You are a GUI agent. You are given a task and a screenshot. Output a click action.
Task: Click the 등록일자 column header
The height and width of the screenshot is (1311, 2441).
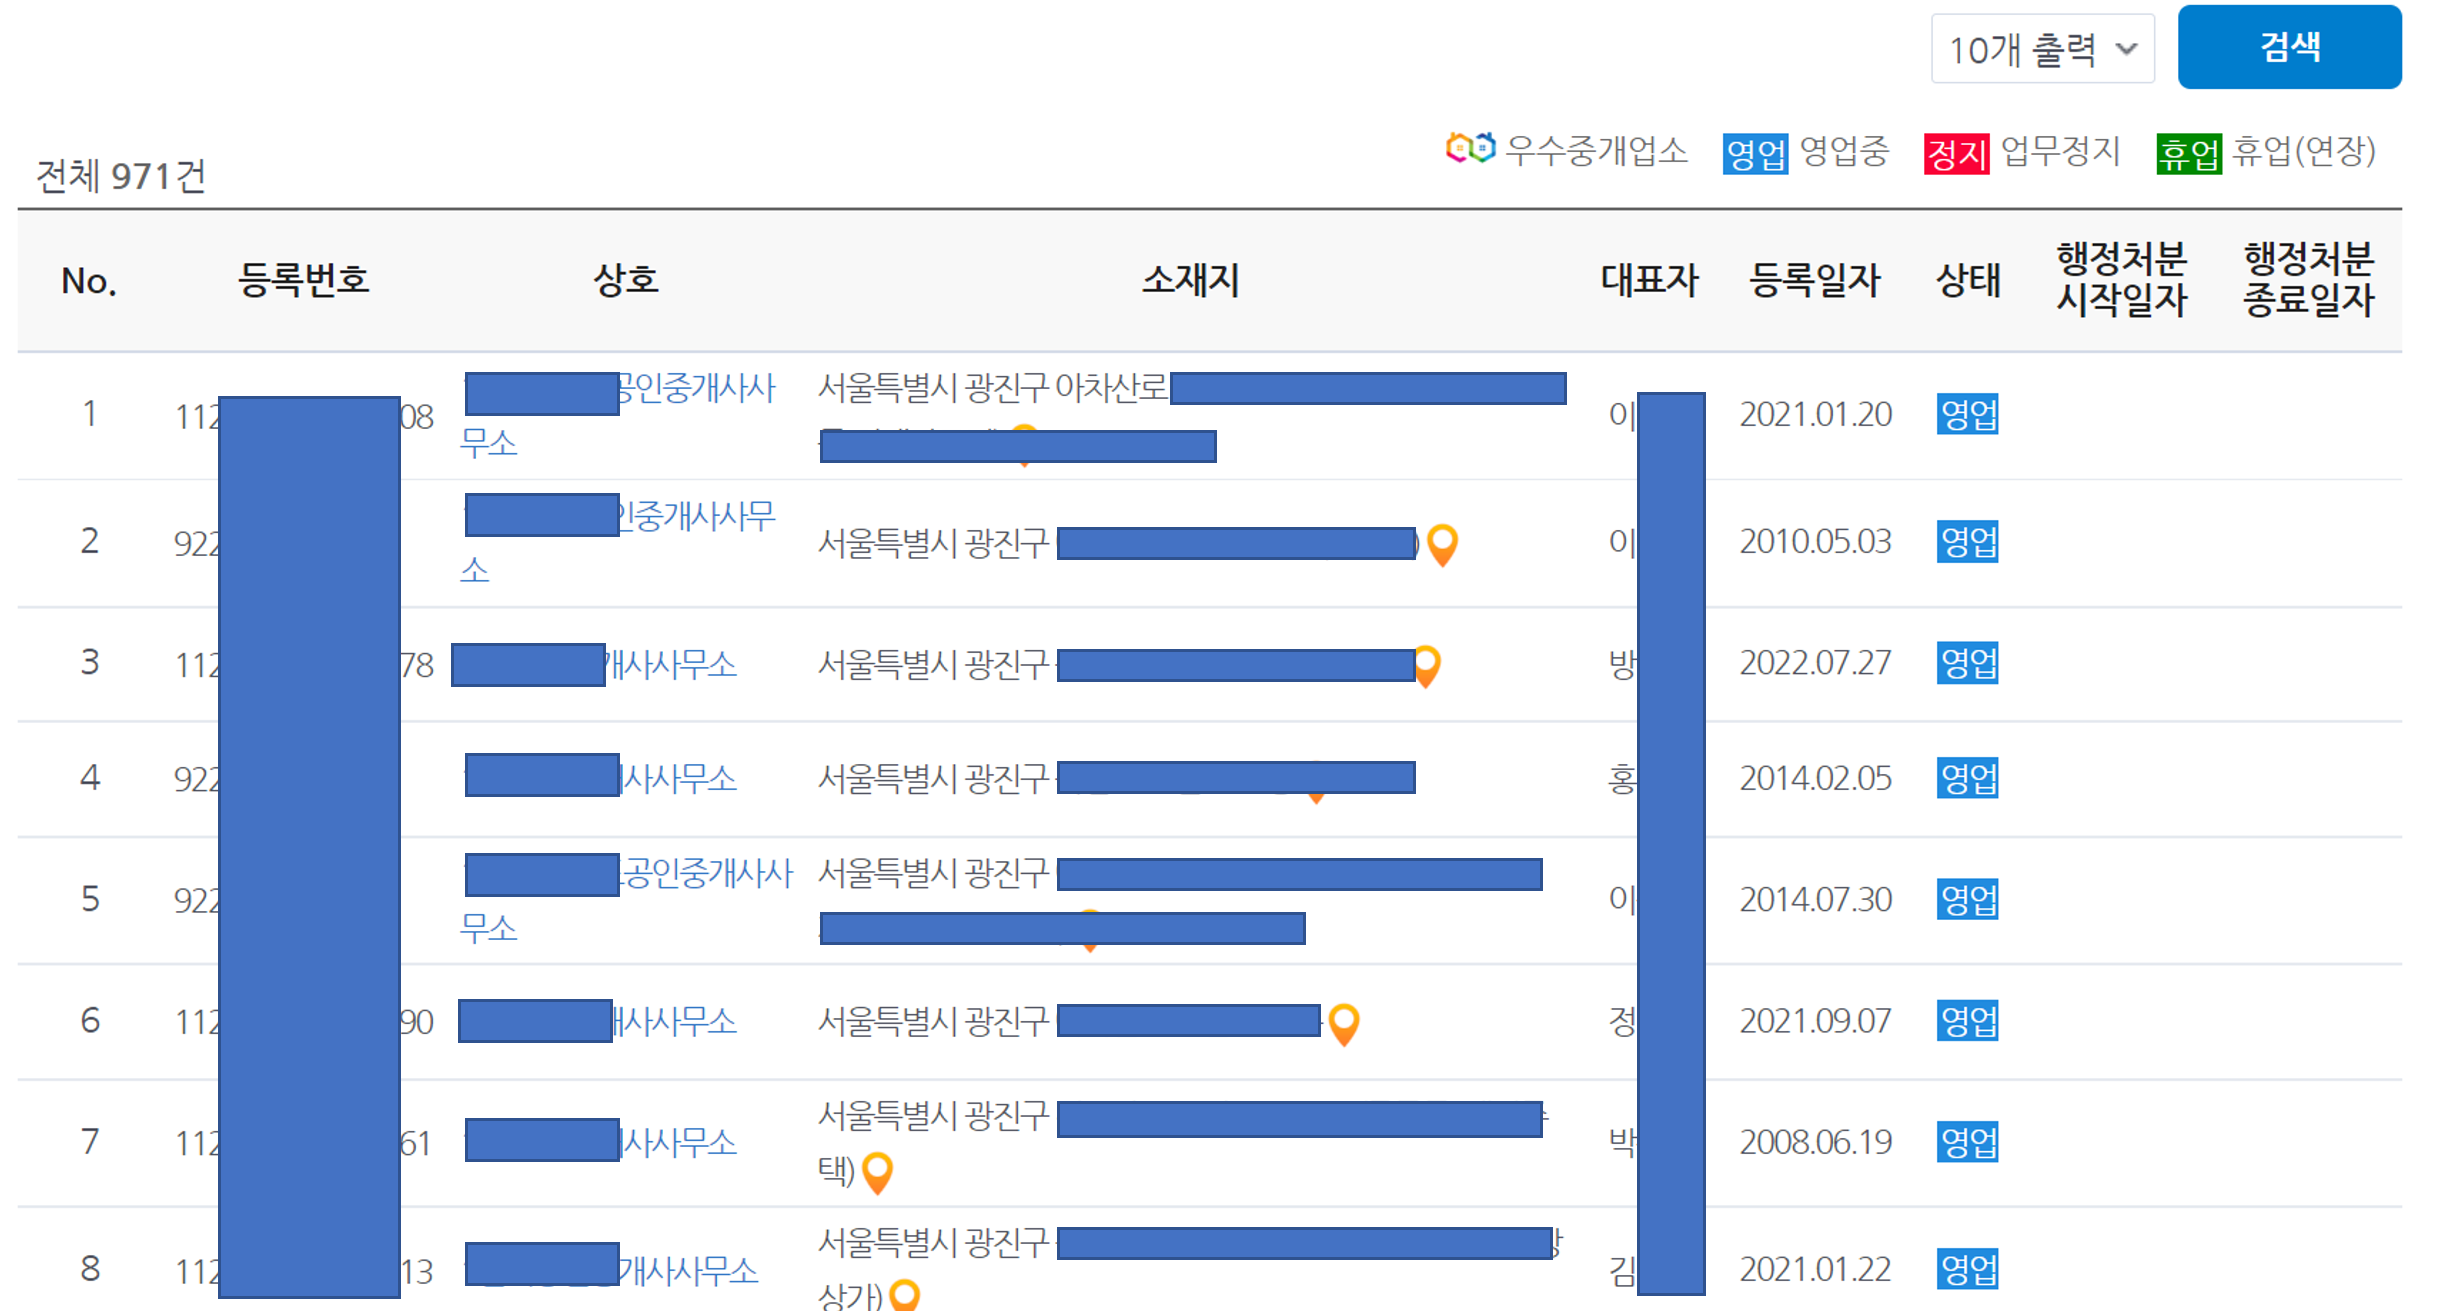[1814, 281]
